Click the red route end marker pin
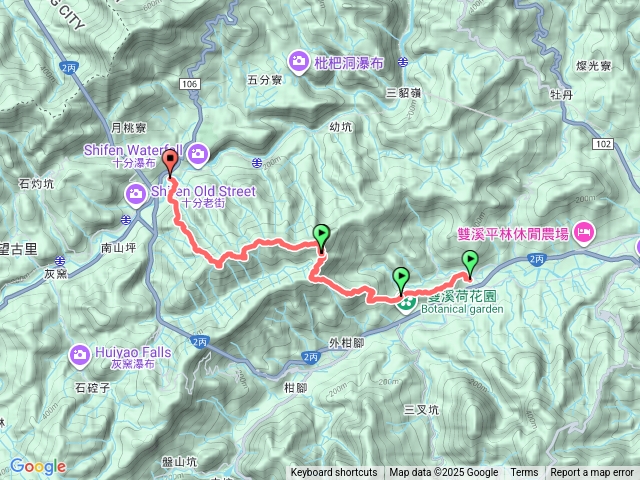 (x=170, y=163)
